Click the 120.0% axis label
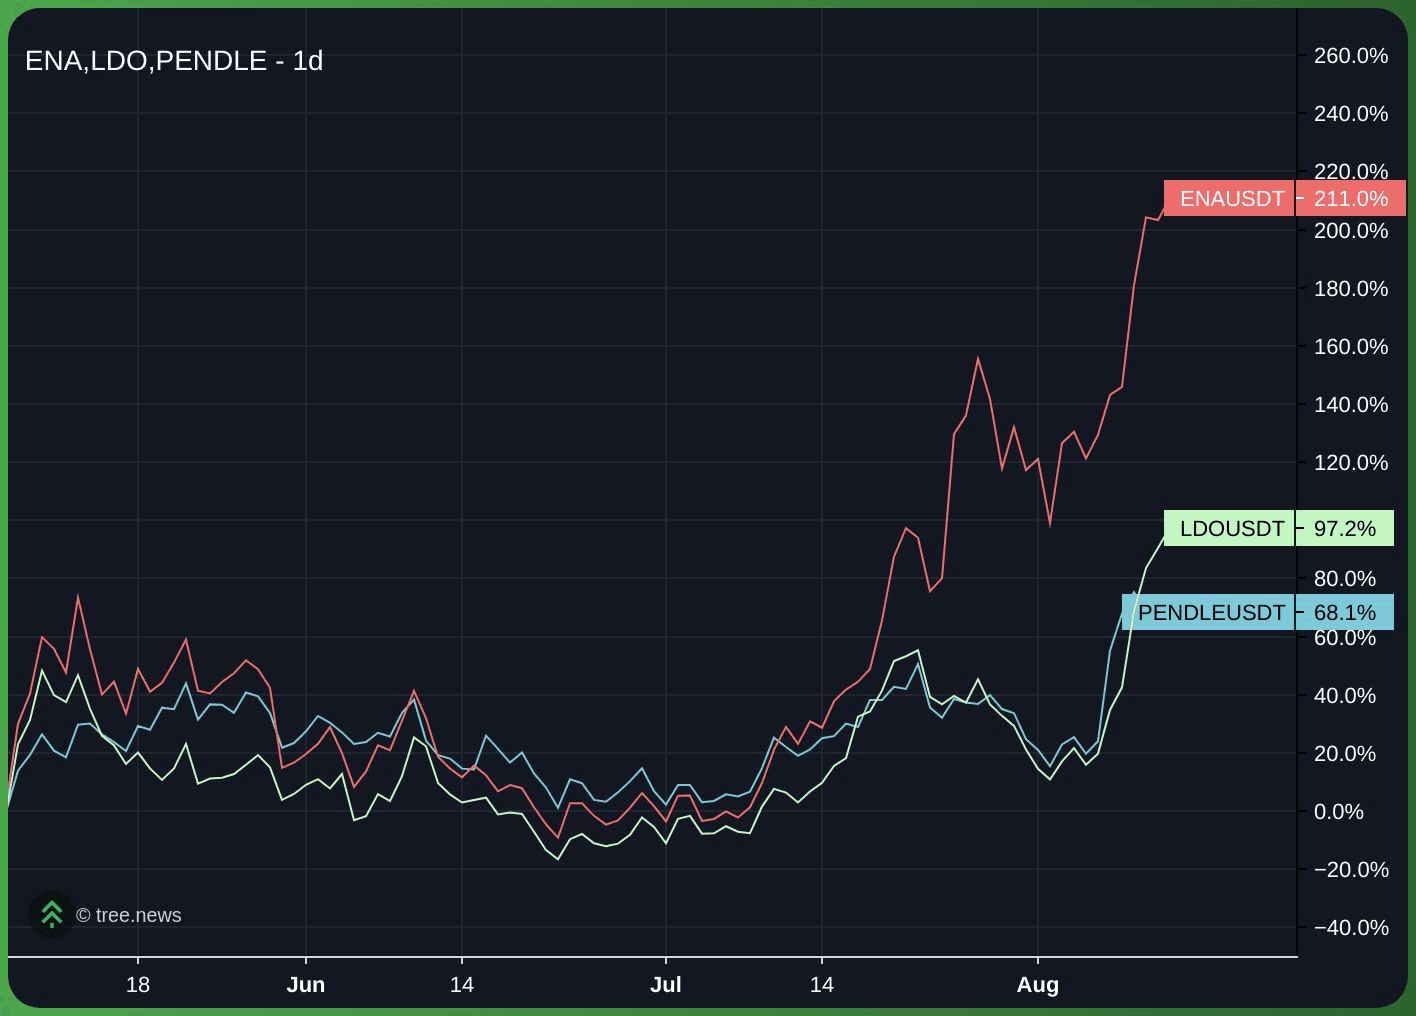Viewport: 1416px width, 1016px height. coord(1350,463)
